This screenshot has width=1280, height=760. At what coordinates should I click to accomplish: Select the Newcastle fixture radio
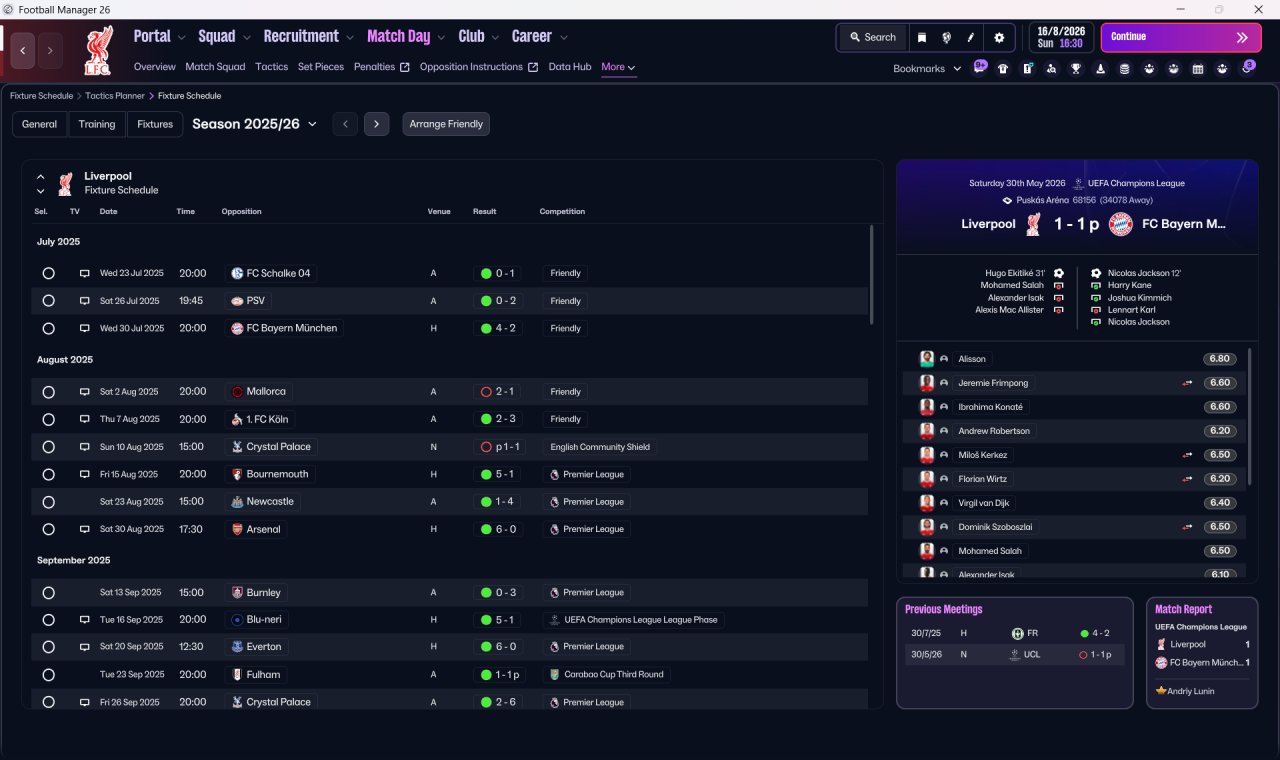(x=48, y=502)
